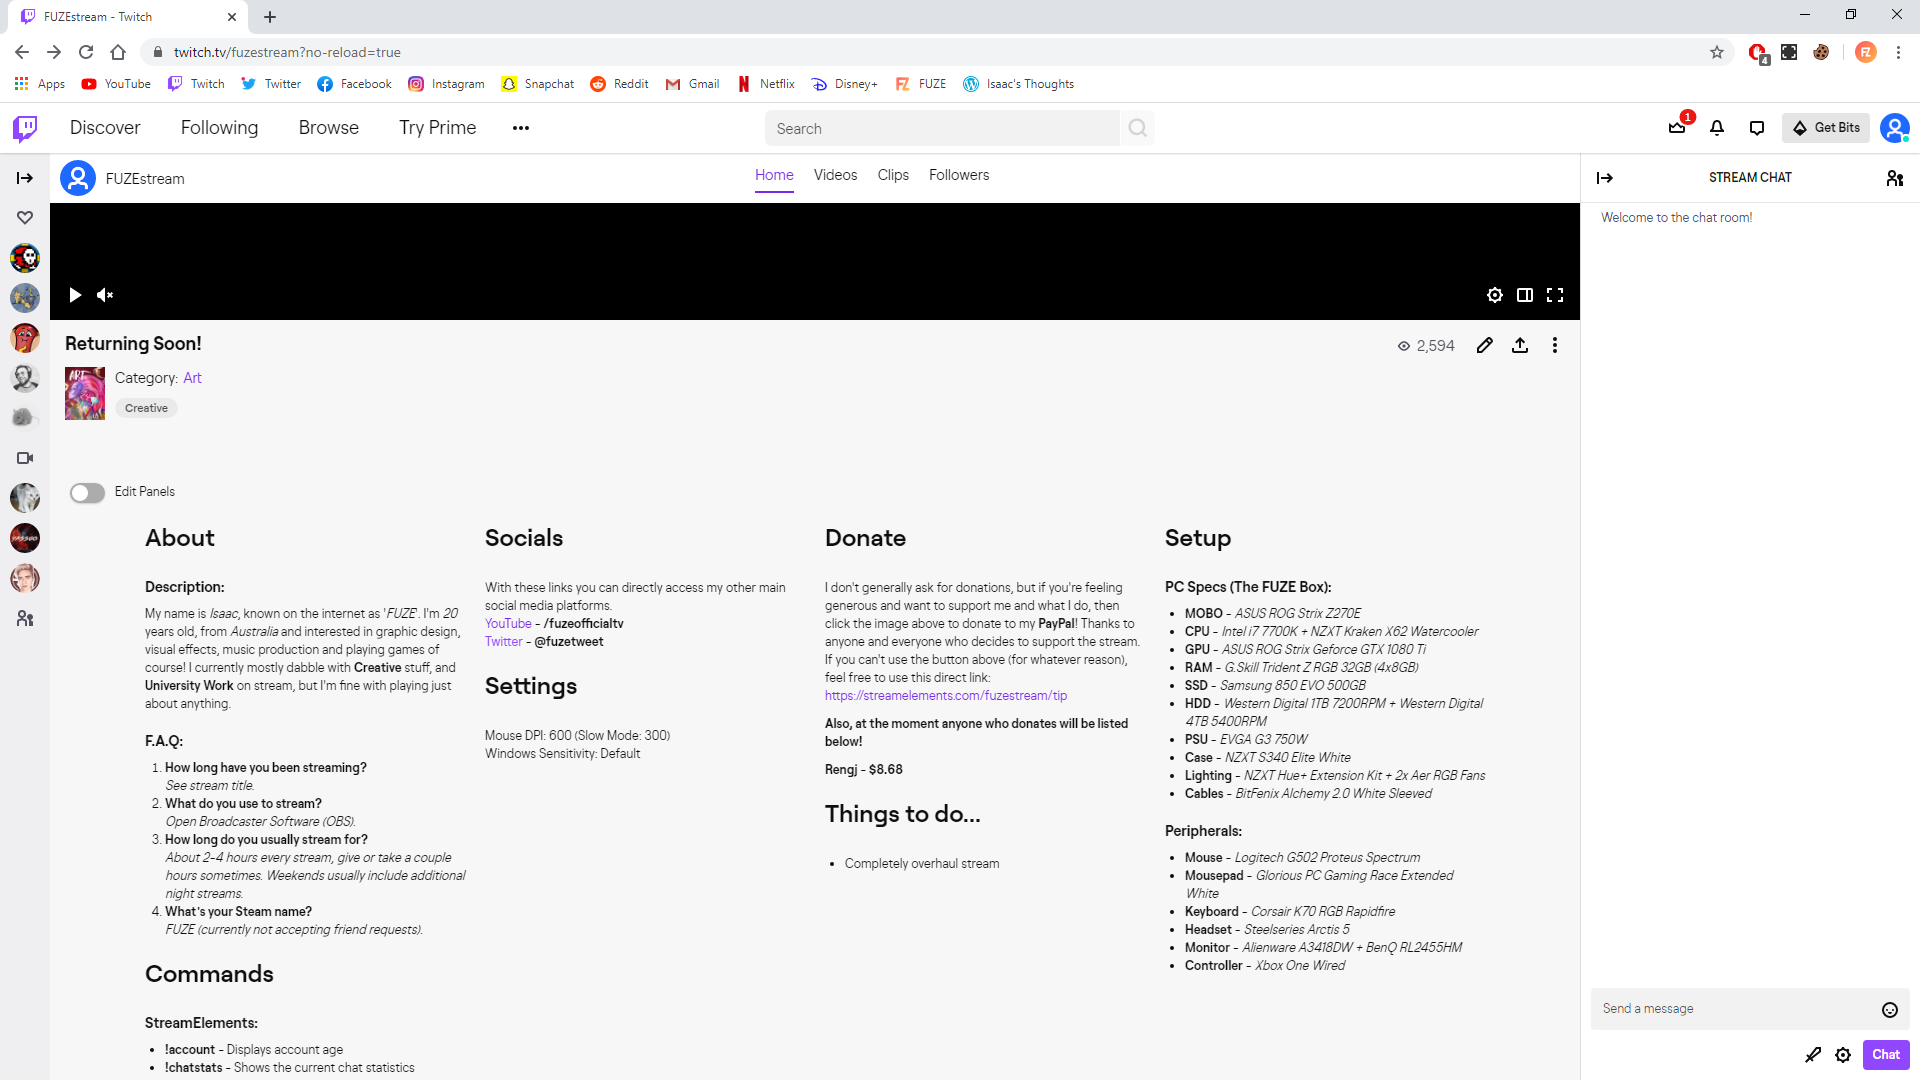The image size is (1920, 1080).
Task: Collapse the stream chat panel
Action: point(1605,178)
